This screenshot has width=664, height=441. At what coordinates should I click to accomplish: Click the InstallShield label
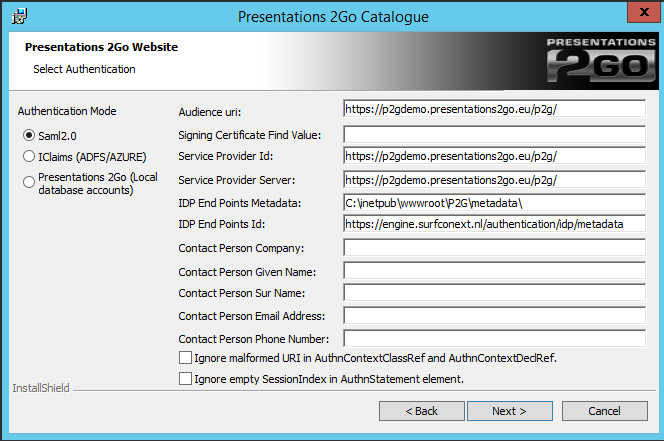(41, 388)
